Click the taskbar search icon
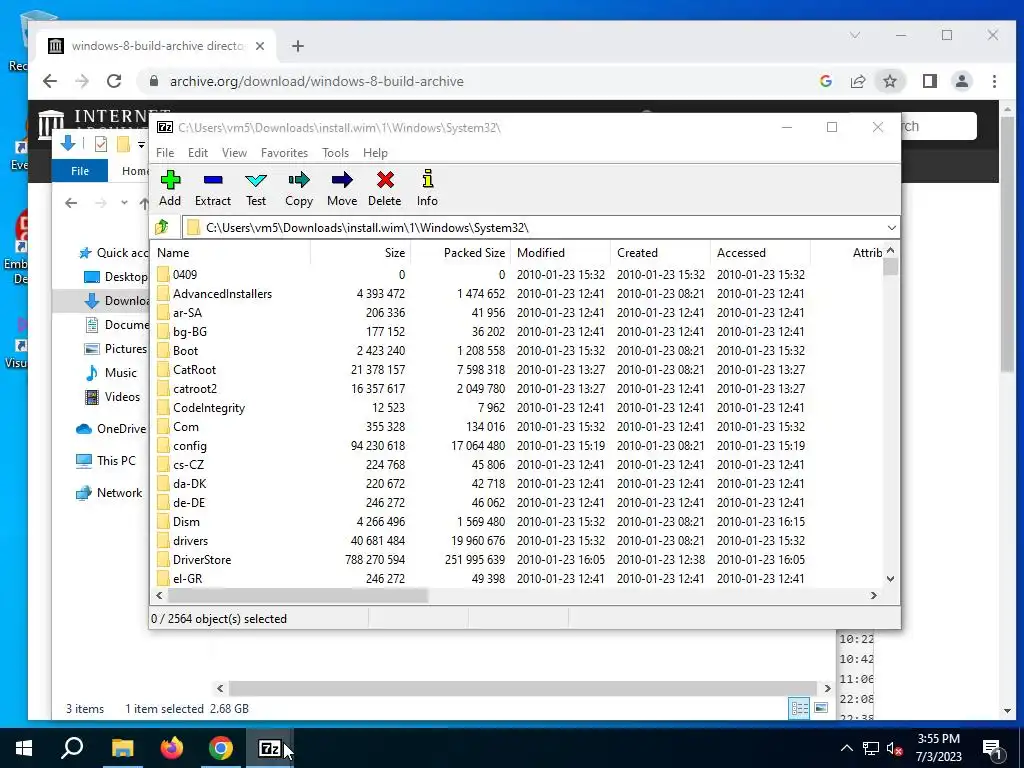The width and height of the screenshot is (1024, 768). click(72, 748)
